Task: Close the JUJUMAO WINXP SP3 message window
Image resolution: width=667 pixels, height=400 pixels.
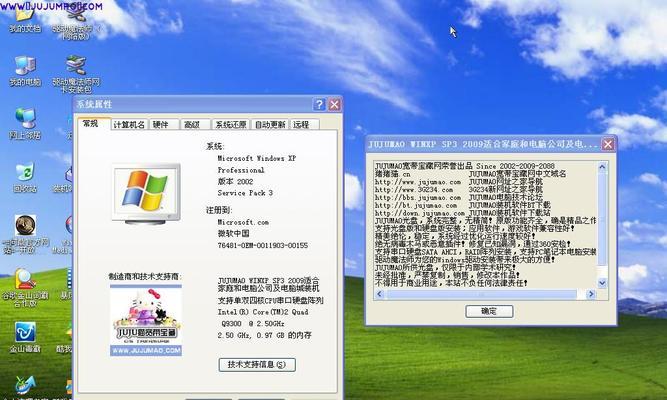Action: click(x=608, y=144)
